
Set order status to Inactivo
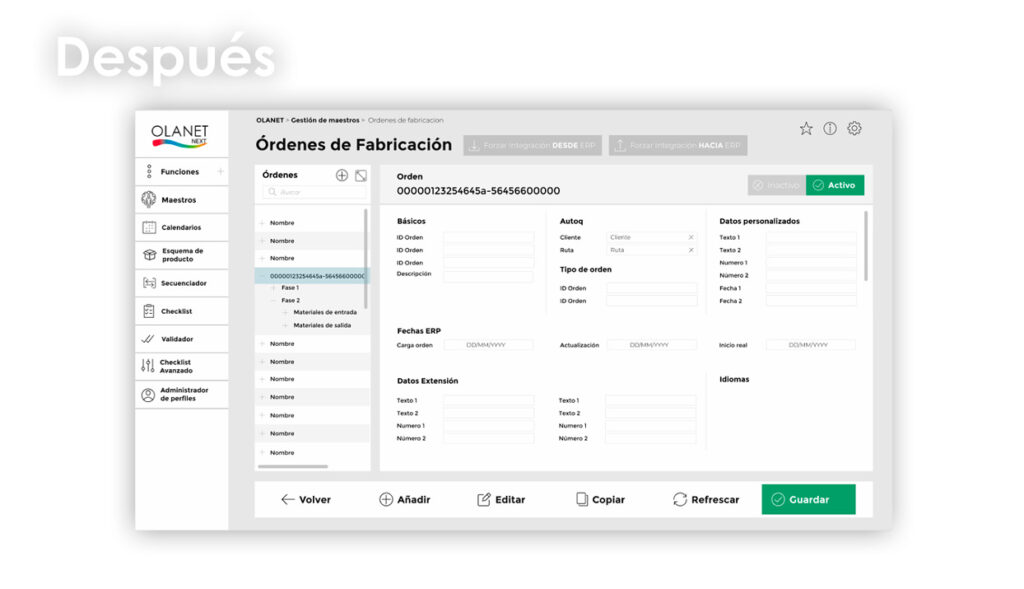point(776,185)
